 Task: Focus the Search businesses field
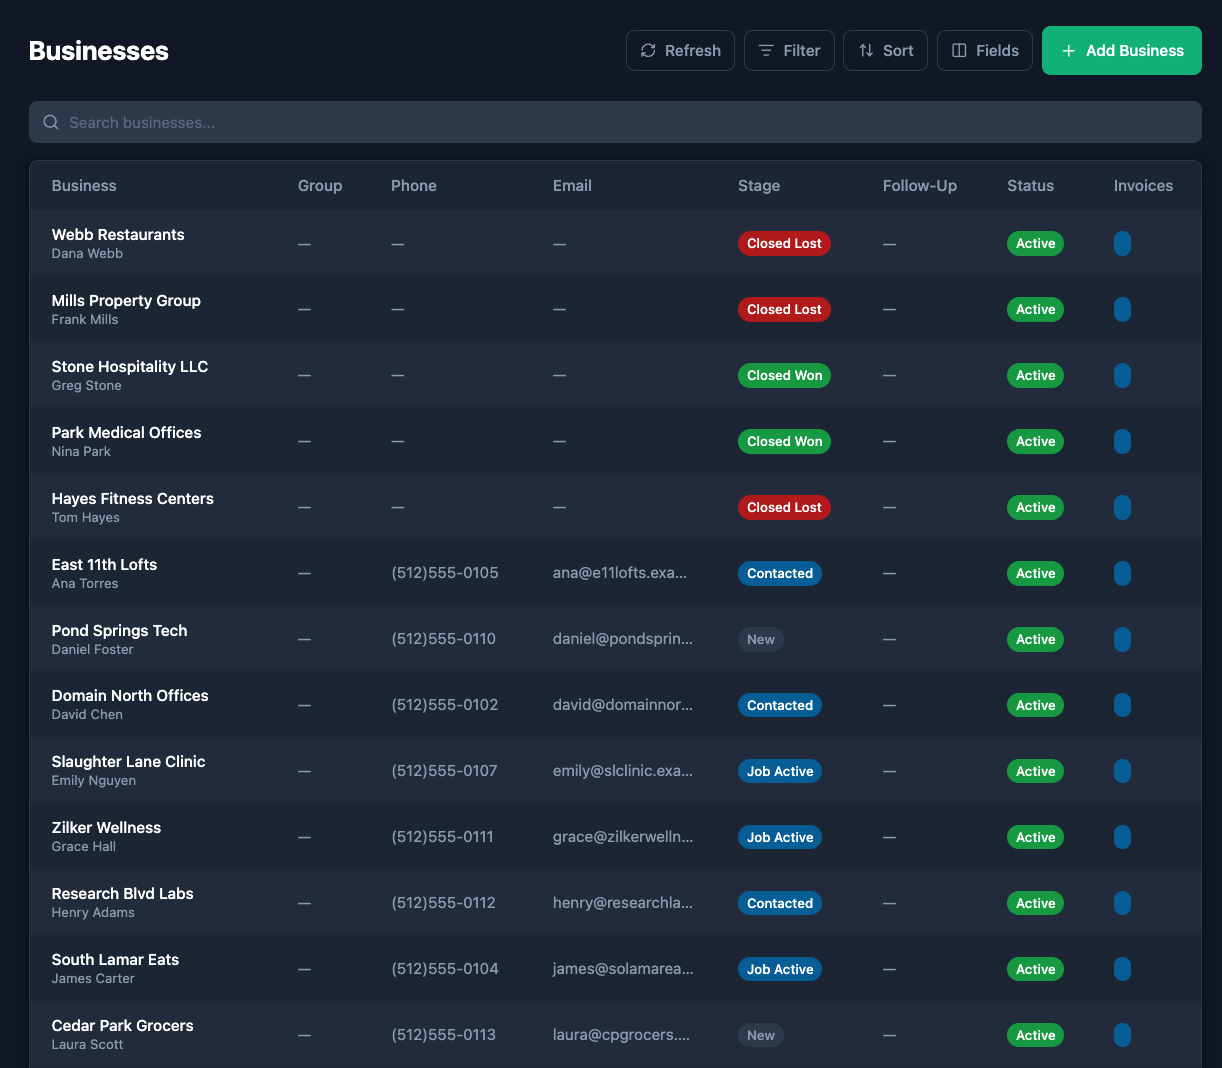coord(615,122)
